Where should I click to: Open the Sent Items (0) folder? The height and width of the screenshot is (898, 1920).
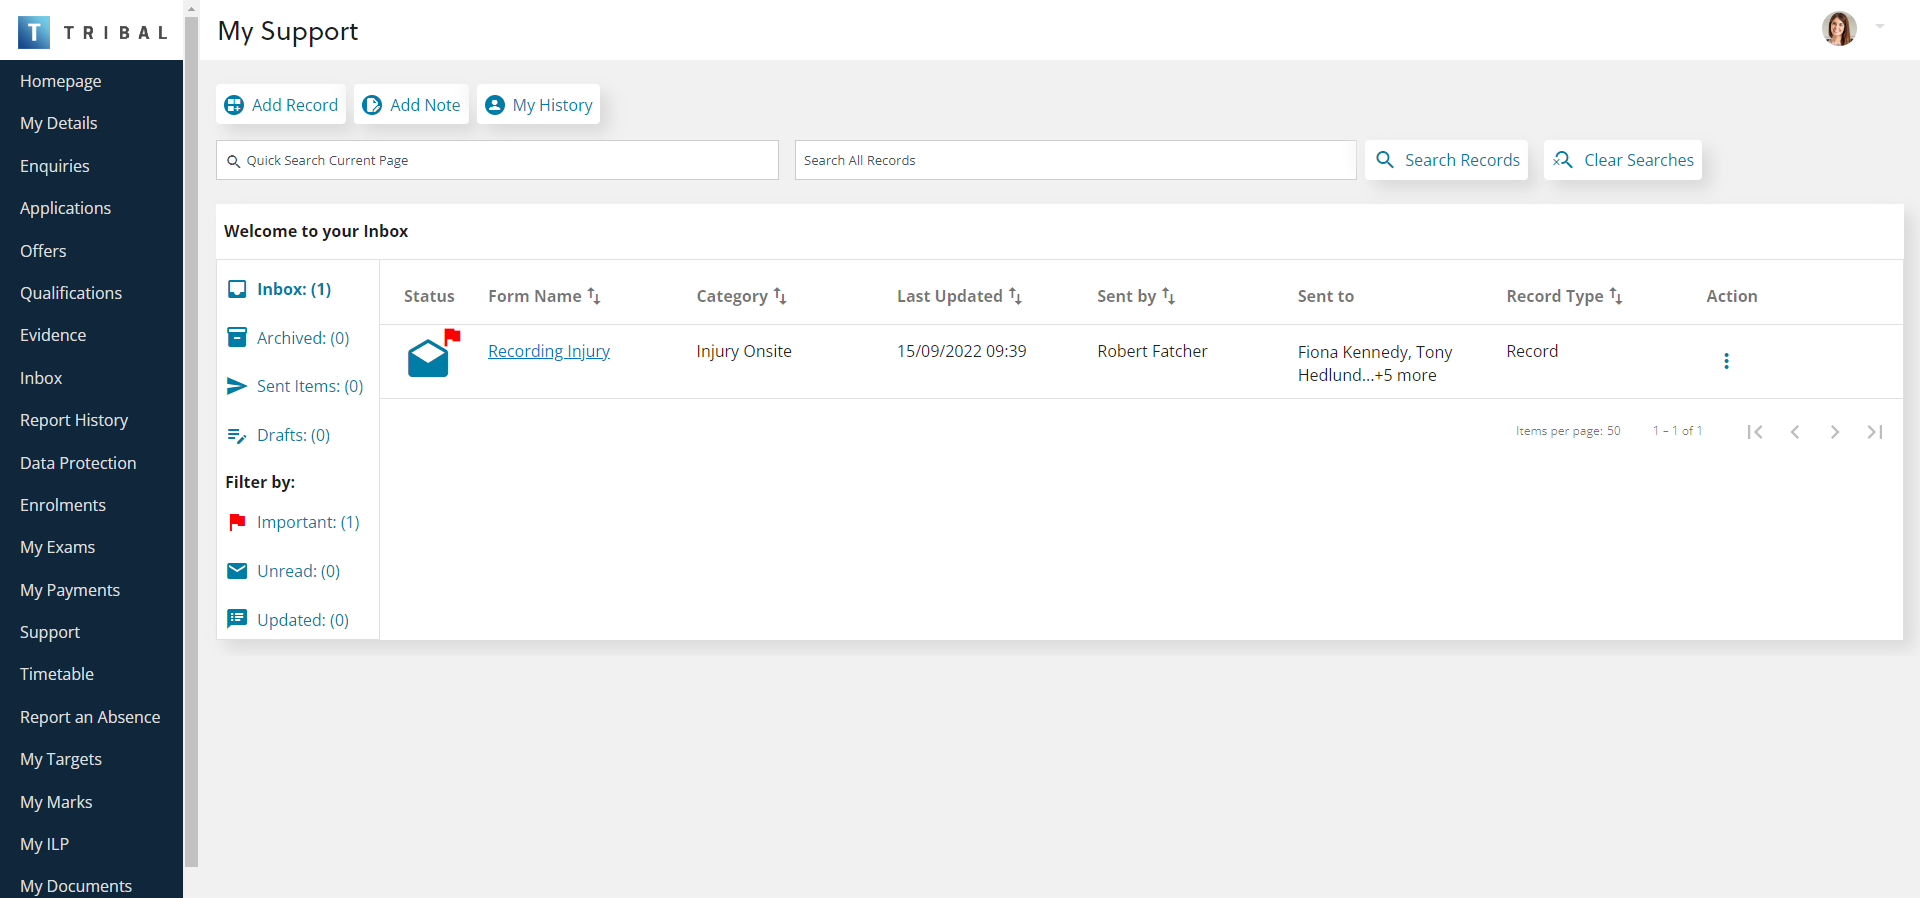(295, 386)
